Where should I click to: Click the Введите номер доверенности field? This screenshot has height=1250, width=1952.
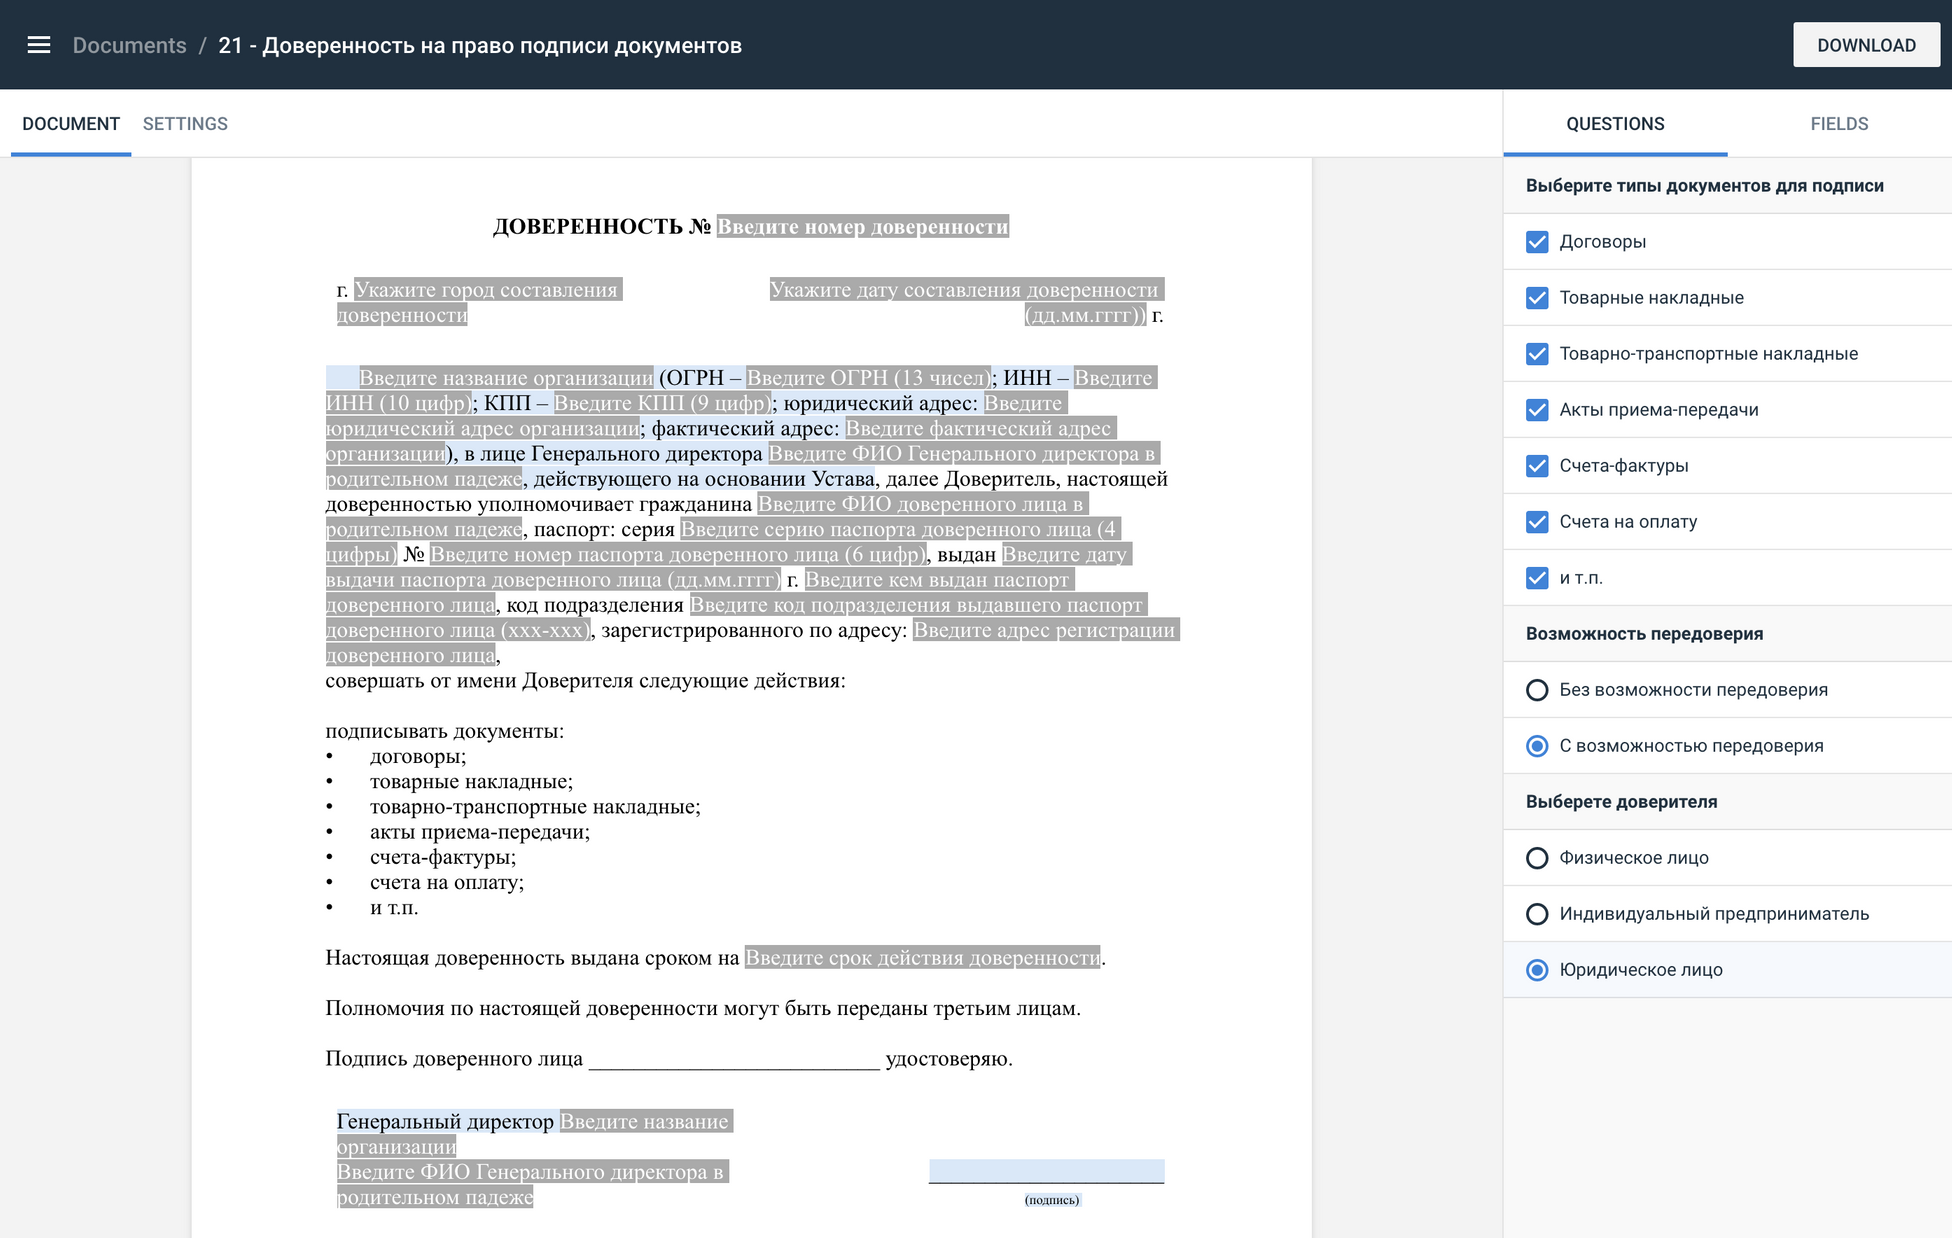pos(862,227)
